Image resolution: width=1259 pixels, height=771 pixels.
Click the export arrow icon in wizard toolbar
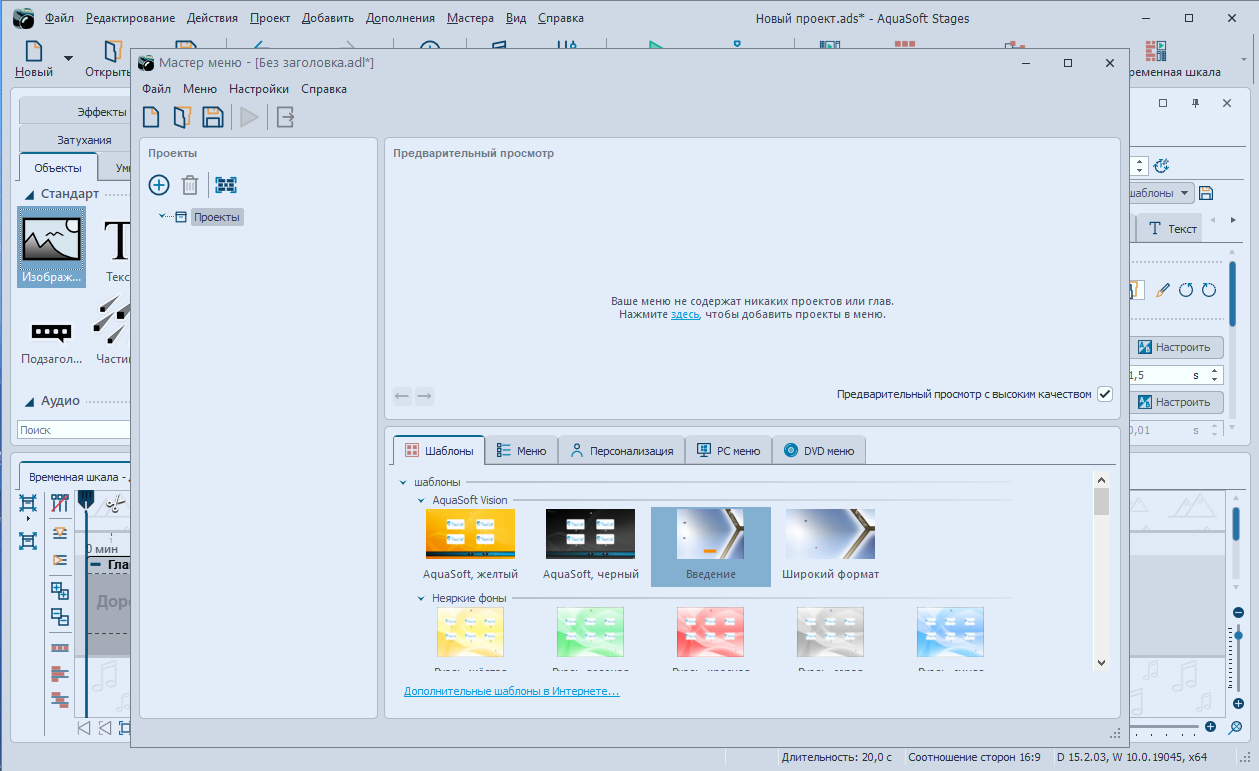(286, 117)
